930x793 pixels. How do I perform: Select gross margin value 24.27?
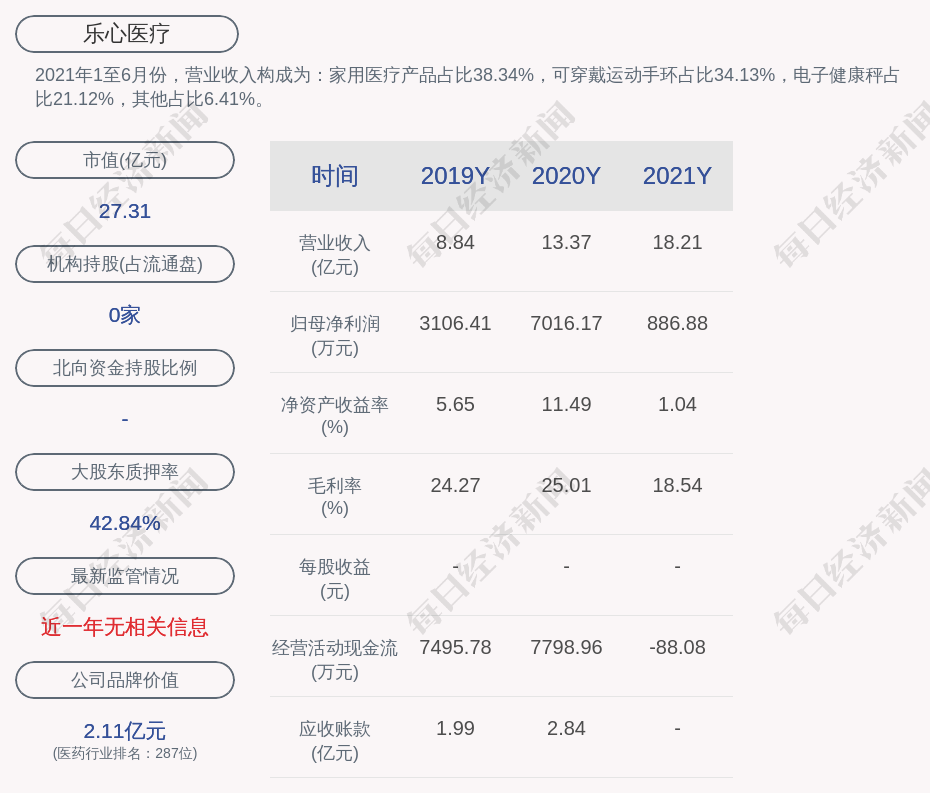[455, 485]
